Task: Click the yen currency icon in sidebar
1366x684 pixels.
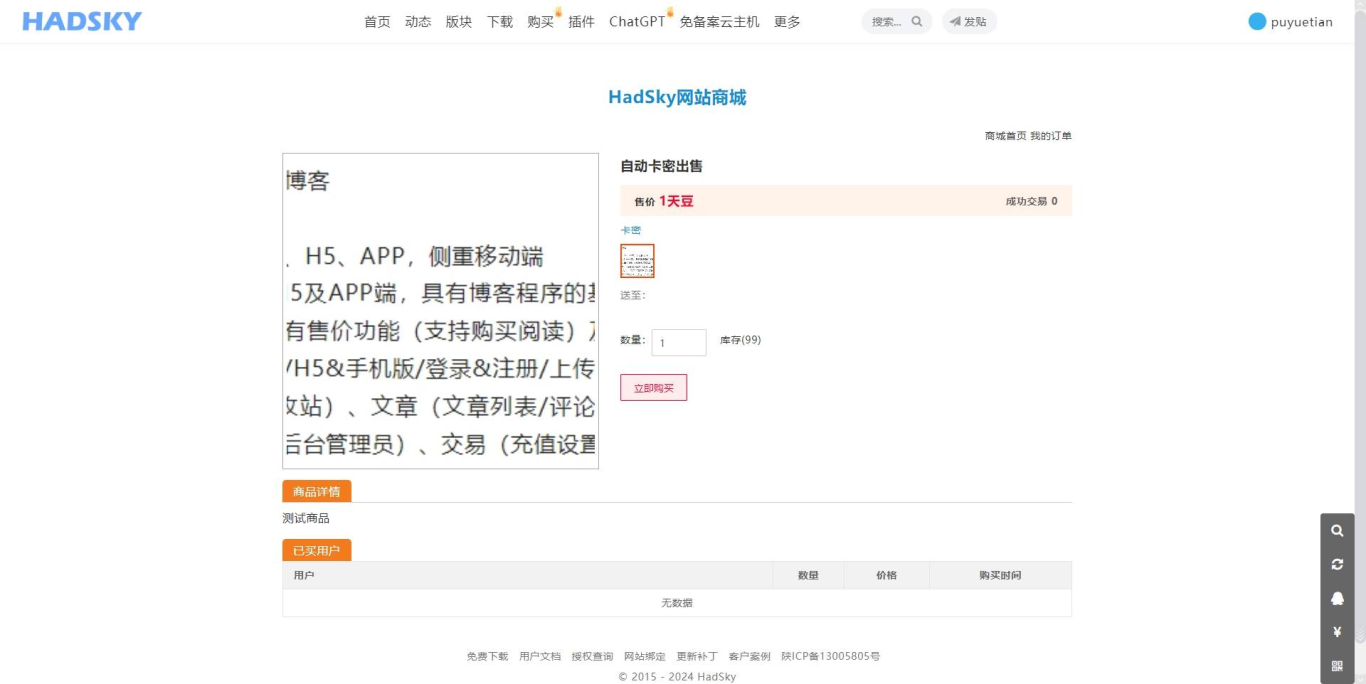Action: [x=1337, y=632]
